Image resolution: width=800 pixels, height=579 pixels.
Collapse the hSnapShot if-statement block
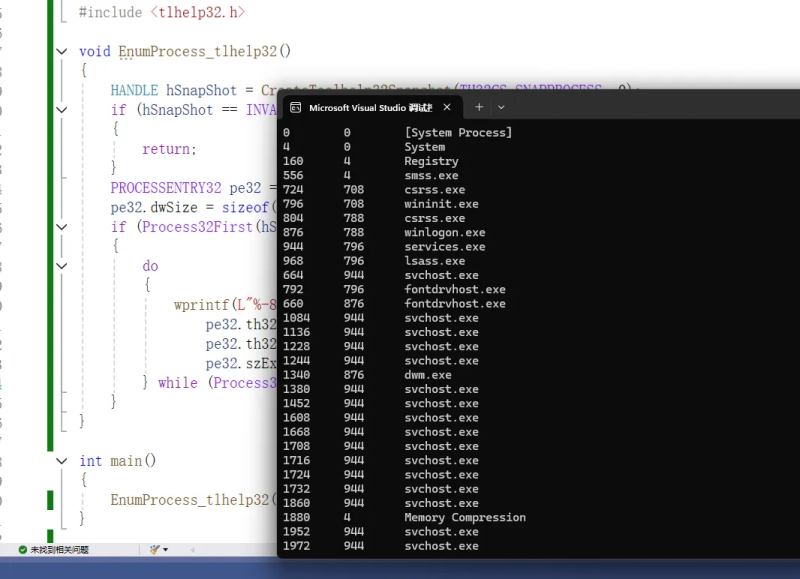[61, 110]
